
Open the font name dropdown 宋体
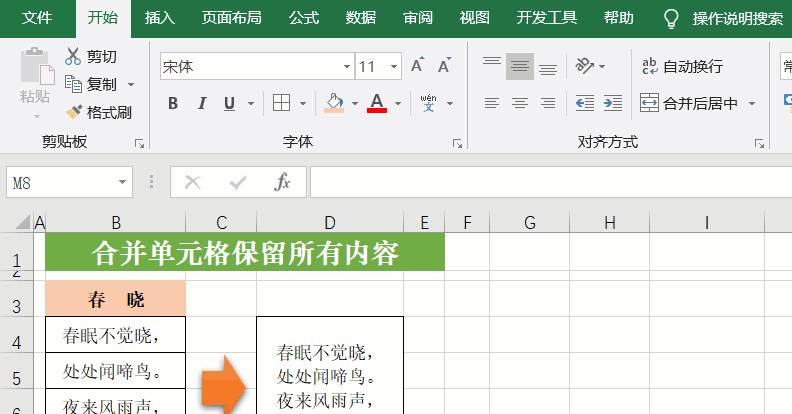tap(346, 66)
